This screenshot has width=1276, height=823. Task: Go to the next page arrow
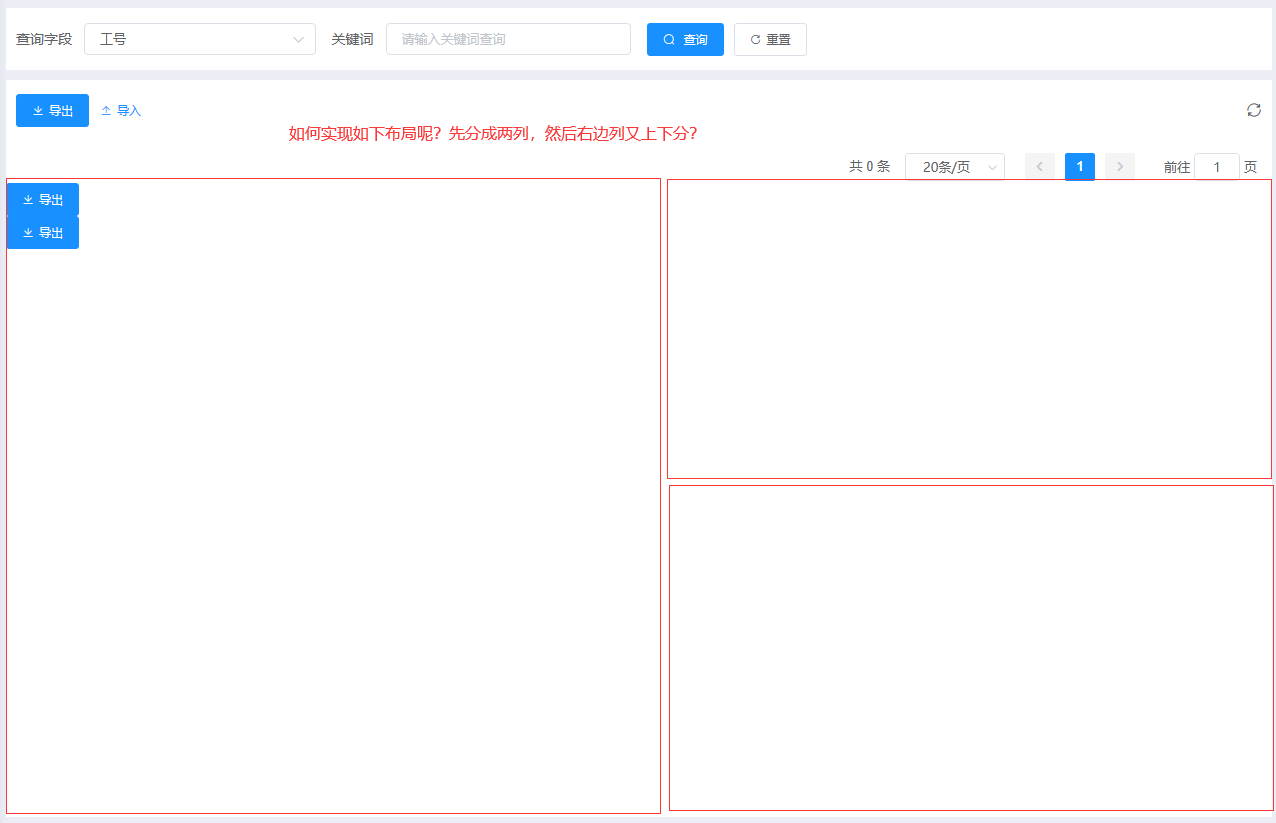click(1119, 167)
